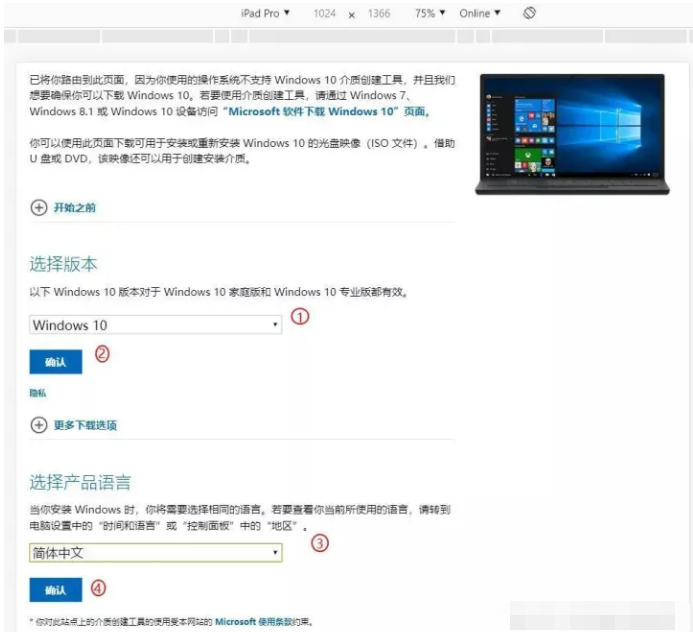Open the 隐私 privacy link
This screenshot has width=693, height=632.
pos(38,394)
